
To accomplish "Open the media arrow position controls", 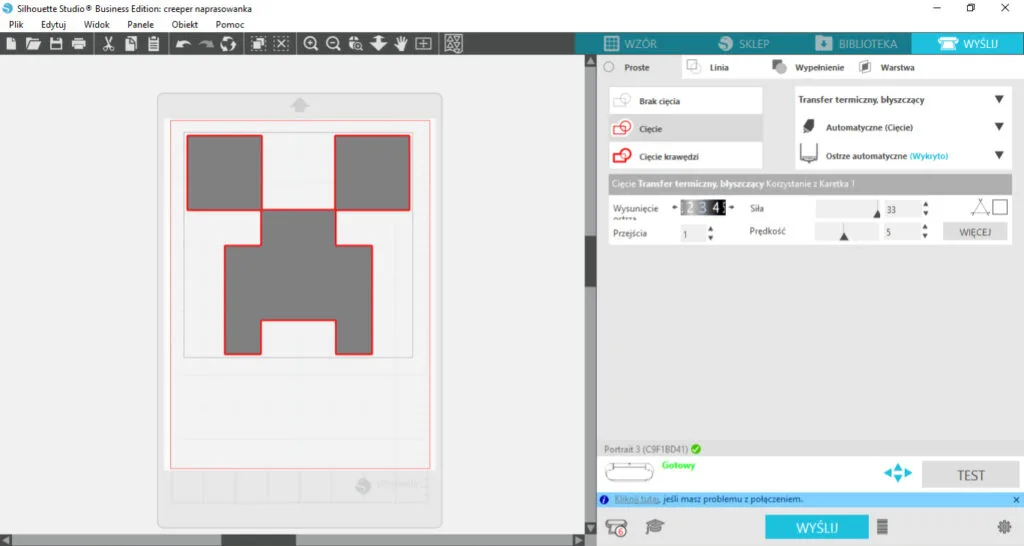I will [x=897, y=473].
